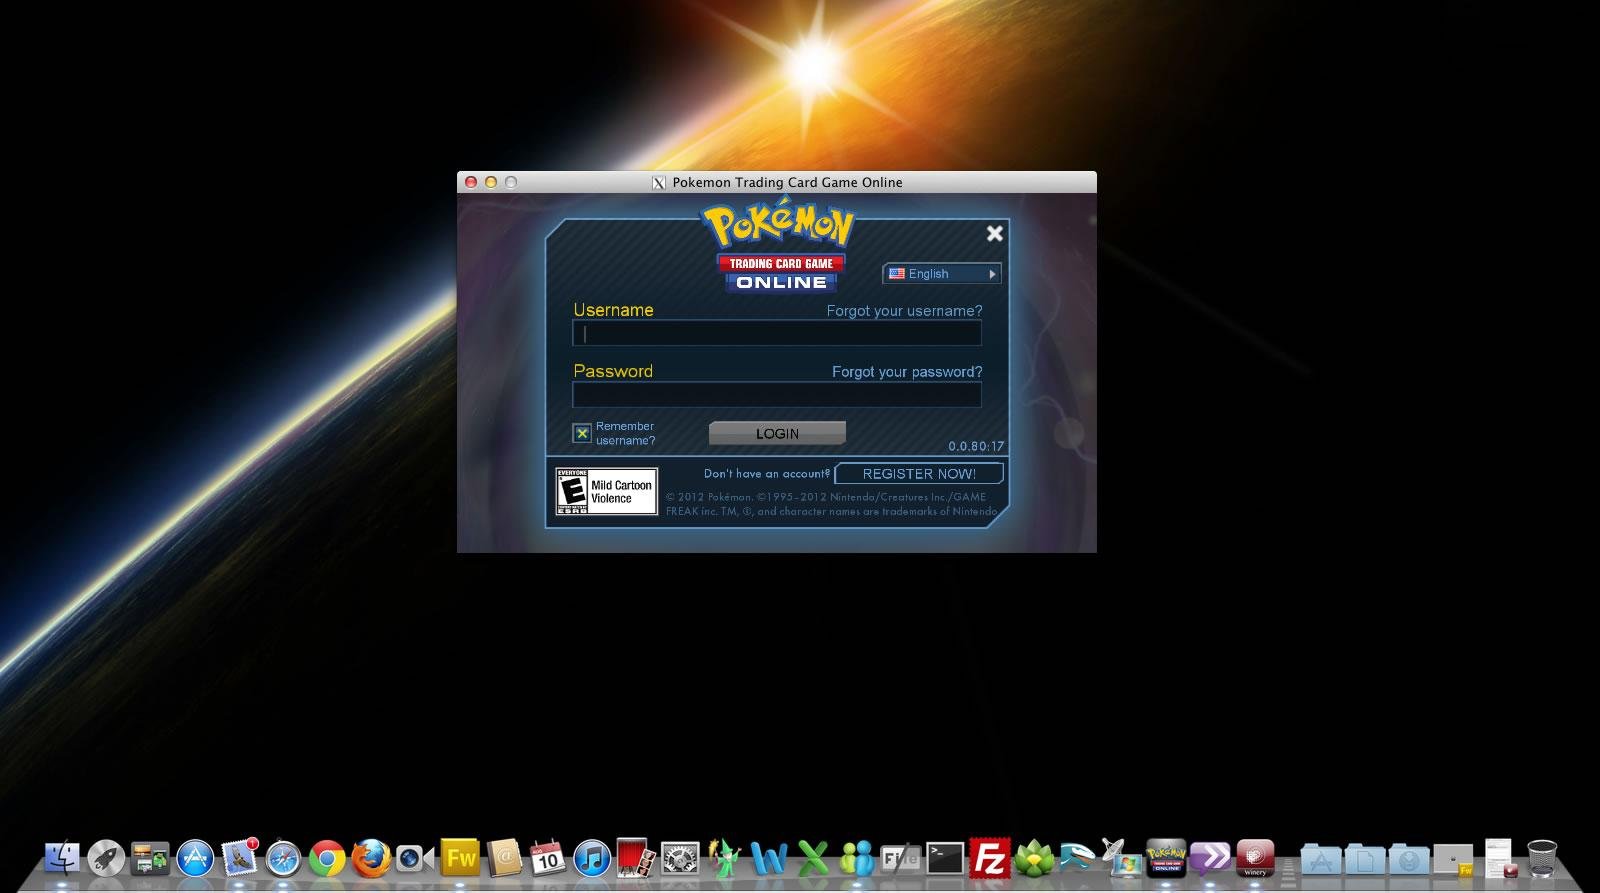This screenshot has width=1600, height=893.
Task: Launch Google Chrome from the Dock
Action: tap(327, 858)
